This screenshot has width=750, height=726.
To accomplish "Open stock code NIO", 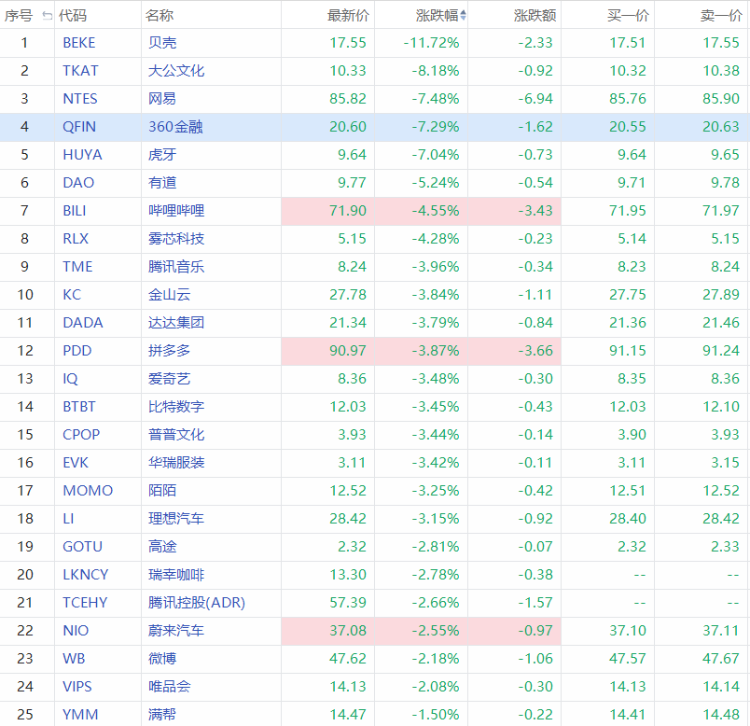I will 76,630.
